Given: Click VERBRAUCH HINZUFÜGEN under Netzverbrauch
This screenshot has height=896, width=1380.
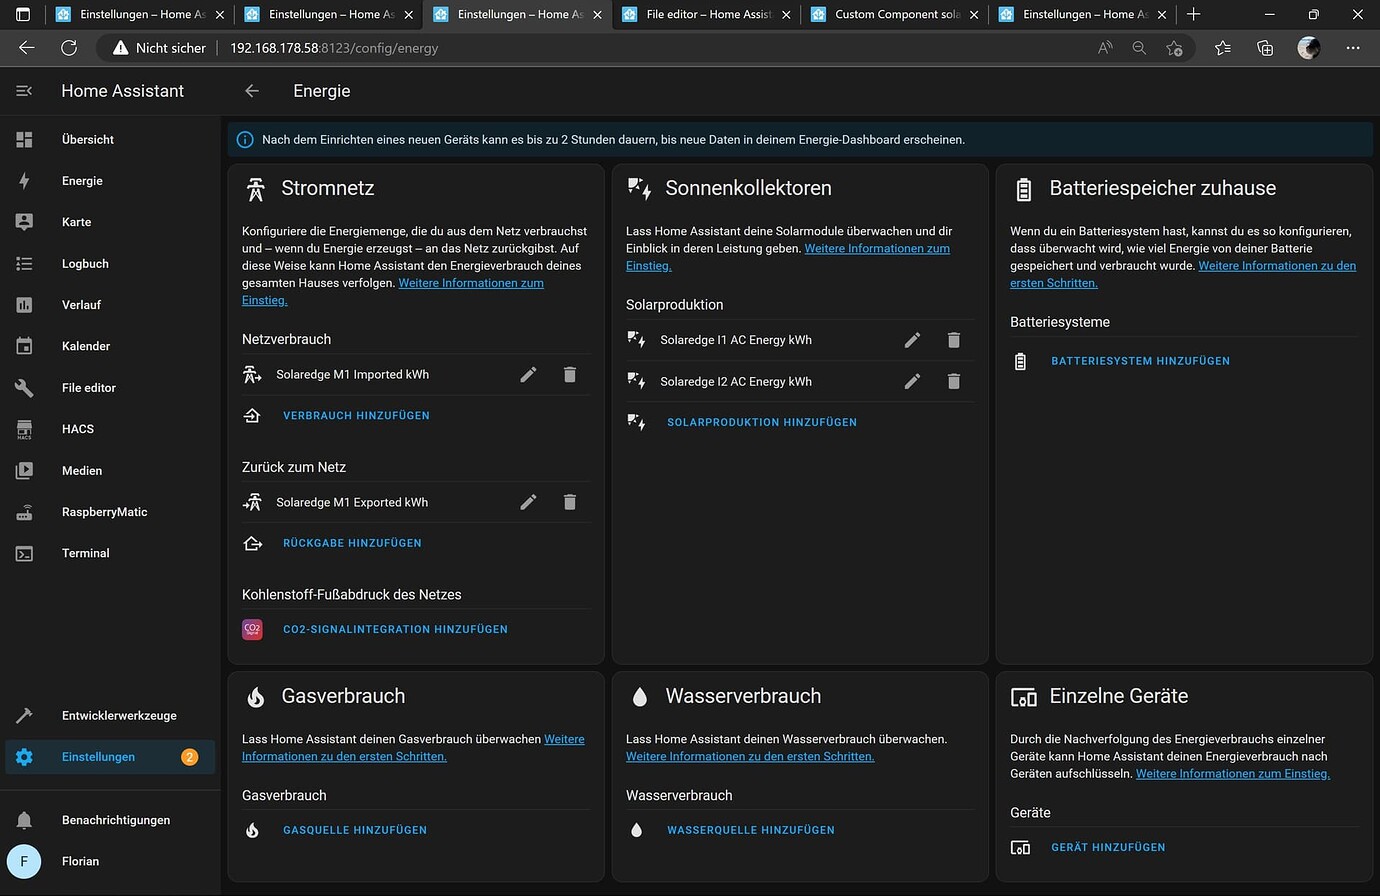Looking at the screenshot, I should point(356,415).
